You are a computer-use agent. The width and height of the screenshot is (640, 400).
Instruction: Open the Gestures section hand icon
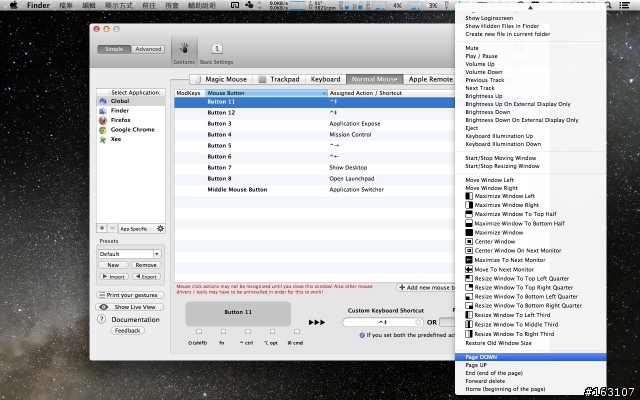[184, 48]
